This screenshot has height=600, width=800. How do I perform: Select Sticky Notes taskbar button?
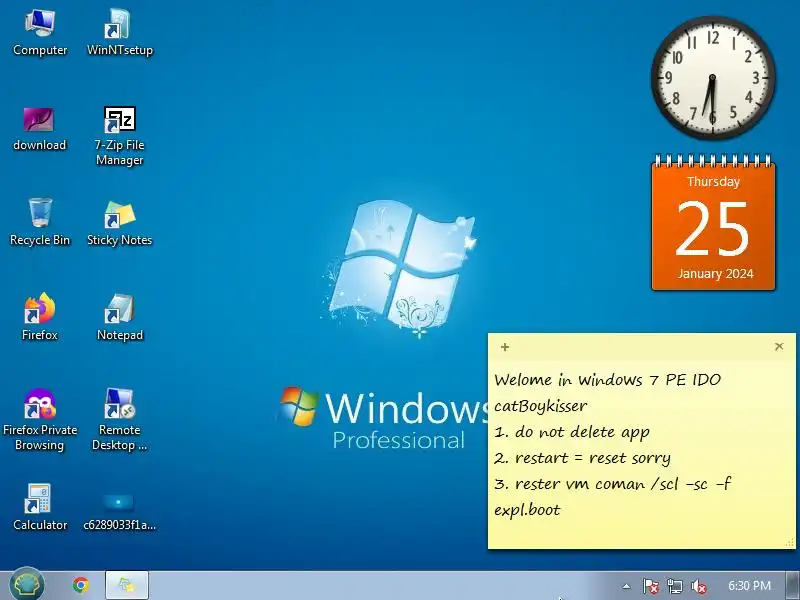pos(127,585)
